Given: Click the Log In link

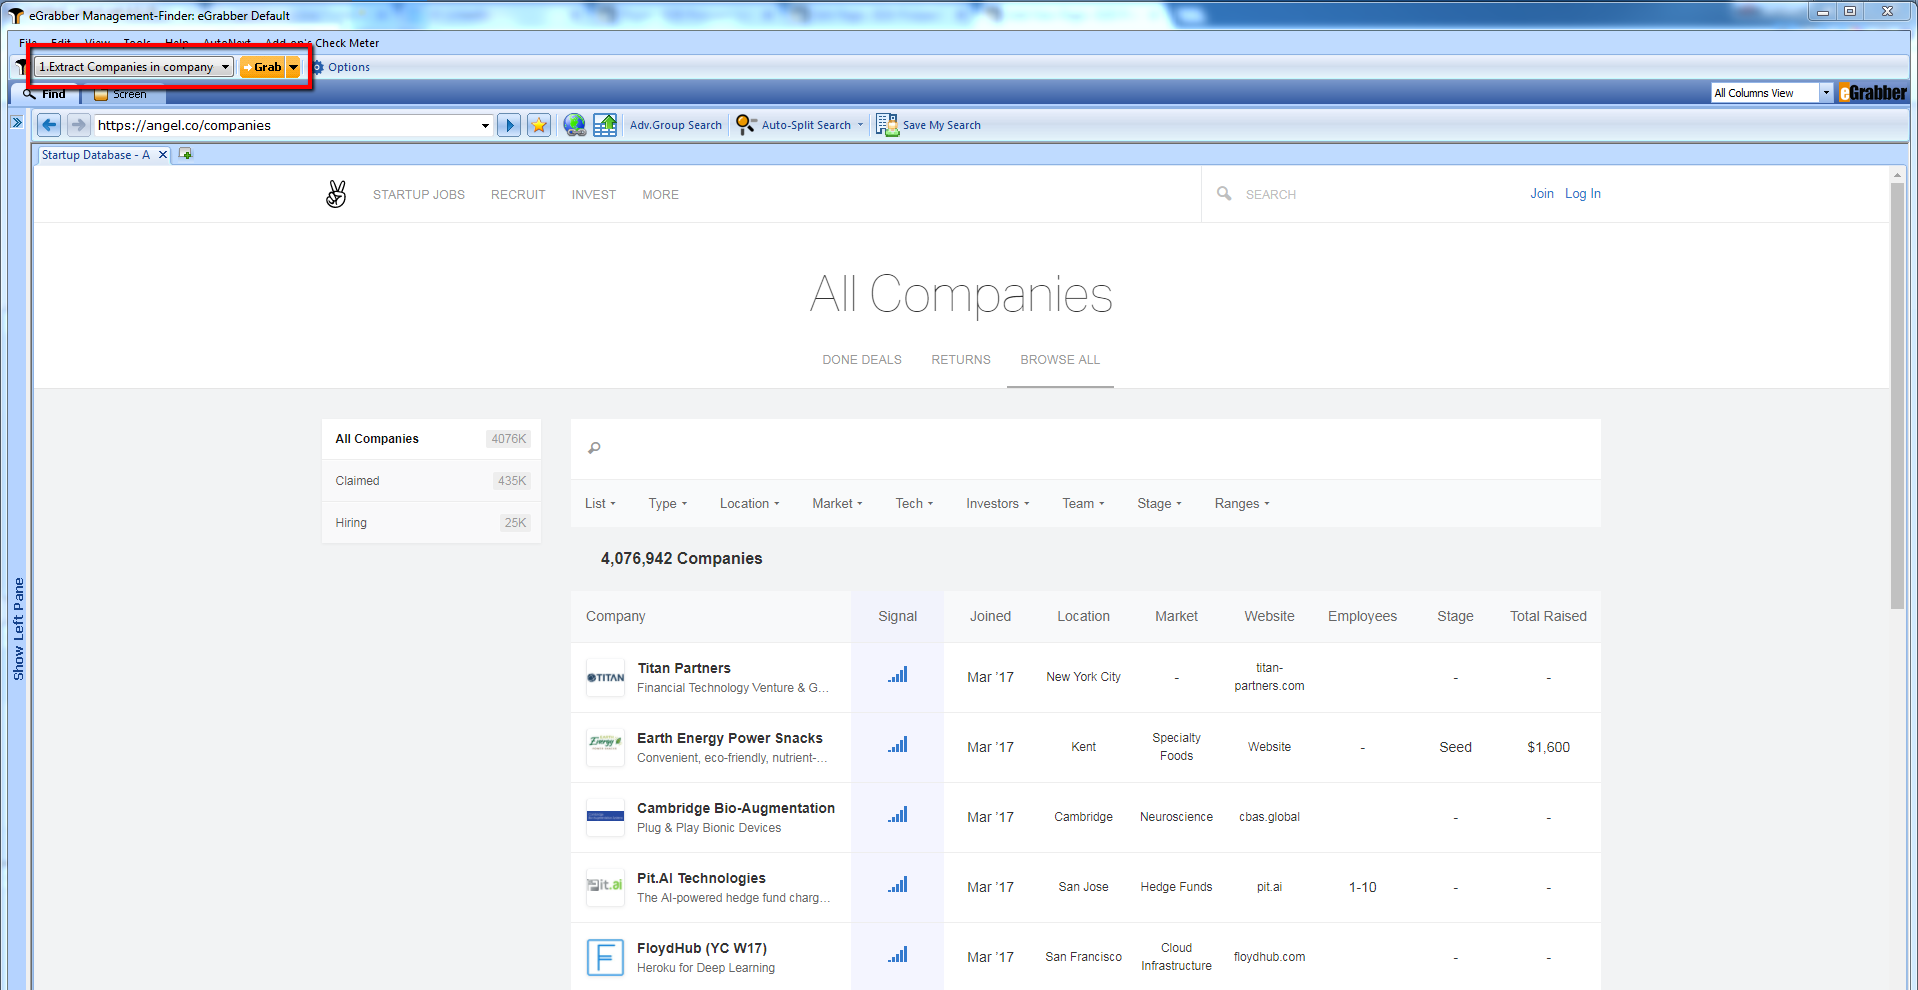Looking at the screenshot, I should click(1583, 194).
